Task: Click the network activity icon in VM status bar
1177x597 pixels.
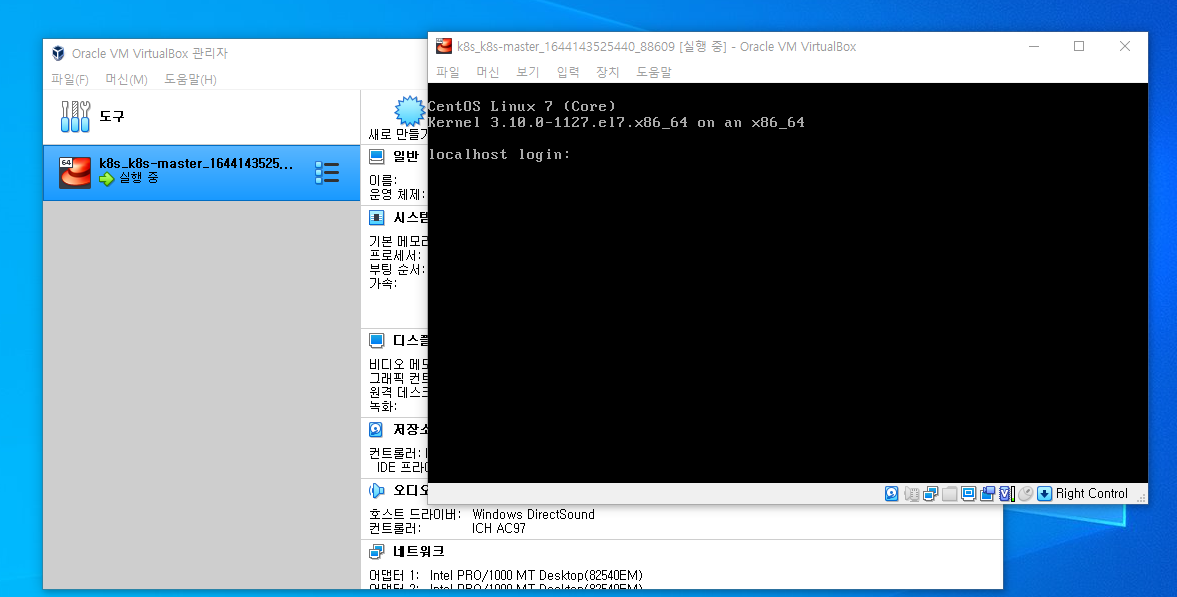Action: point(931,493)
